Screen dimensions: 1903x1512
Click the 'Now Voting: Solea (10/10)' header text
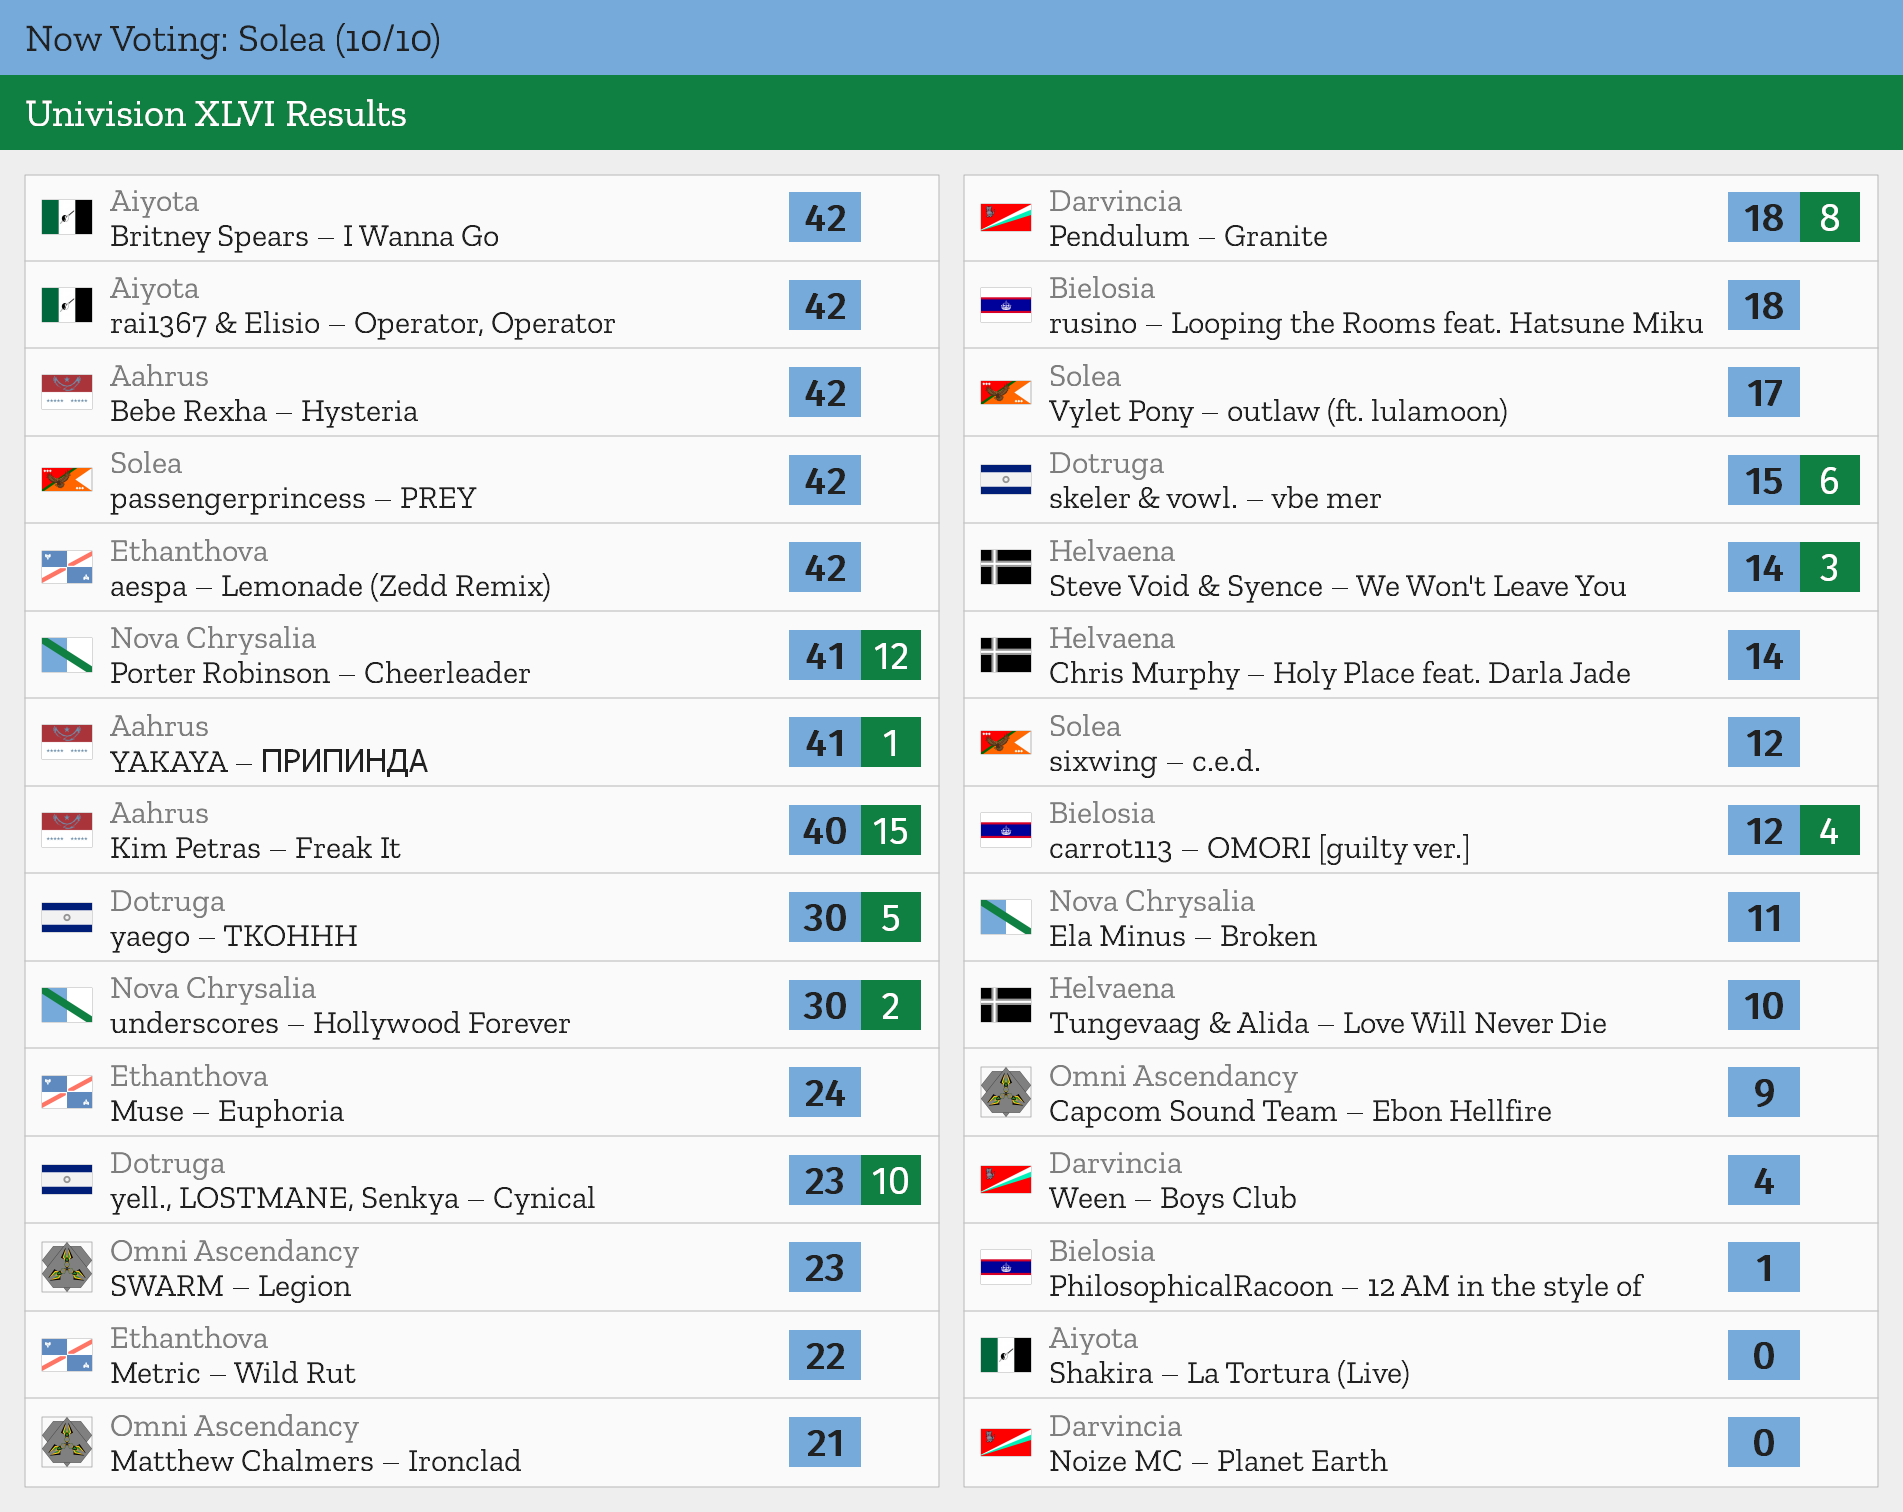click(x=233, y=39)
